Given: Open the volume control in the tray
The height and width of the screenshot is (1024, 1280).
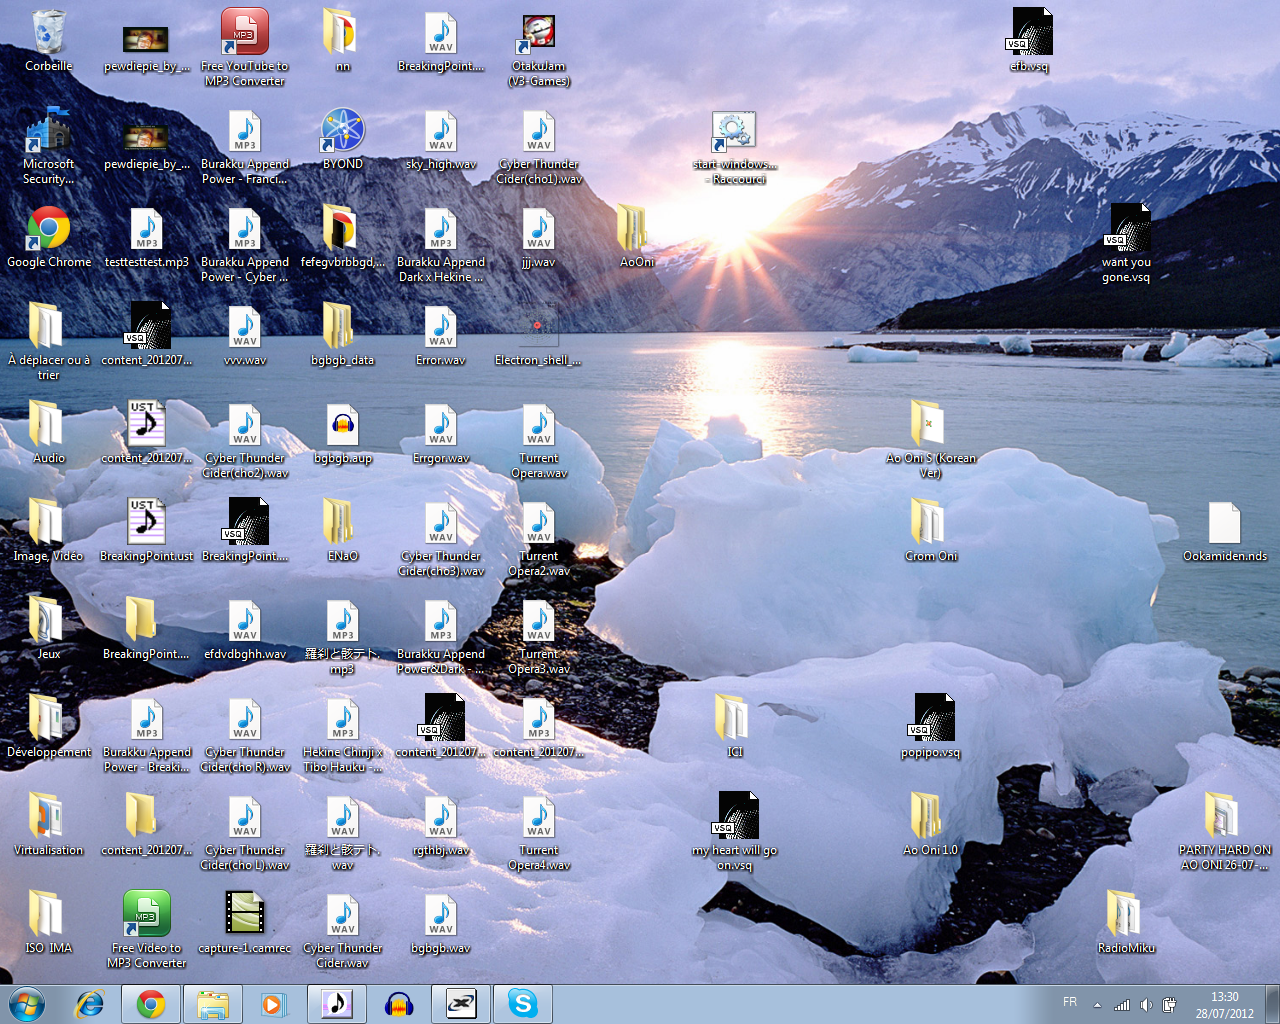Looking at the screenshot, I should point(1146,1005).
